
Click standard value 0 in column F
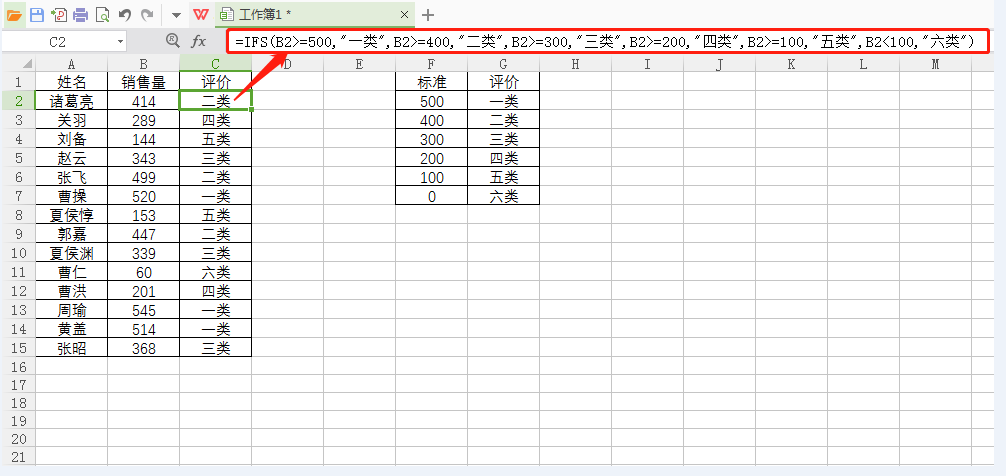click(x=431, y=196)
